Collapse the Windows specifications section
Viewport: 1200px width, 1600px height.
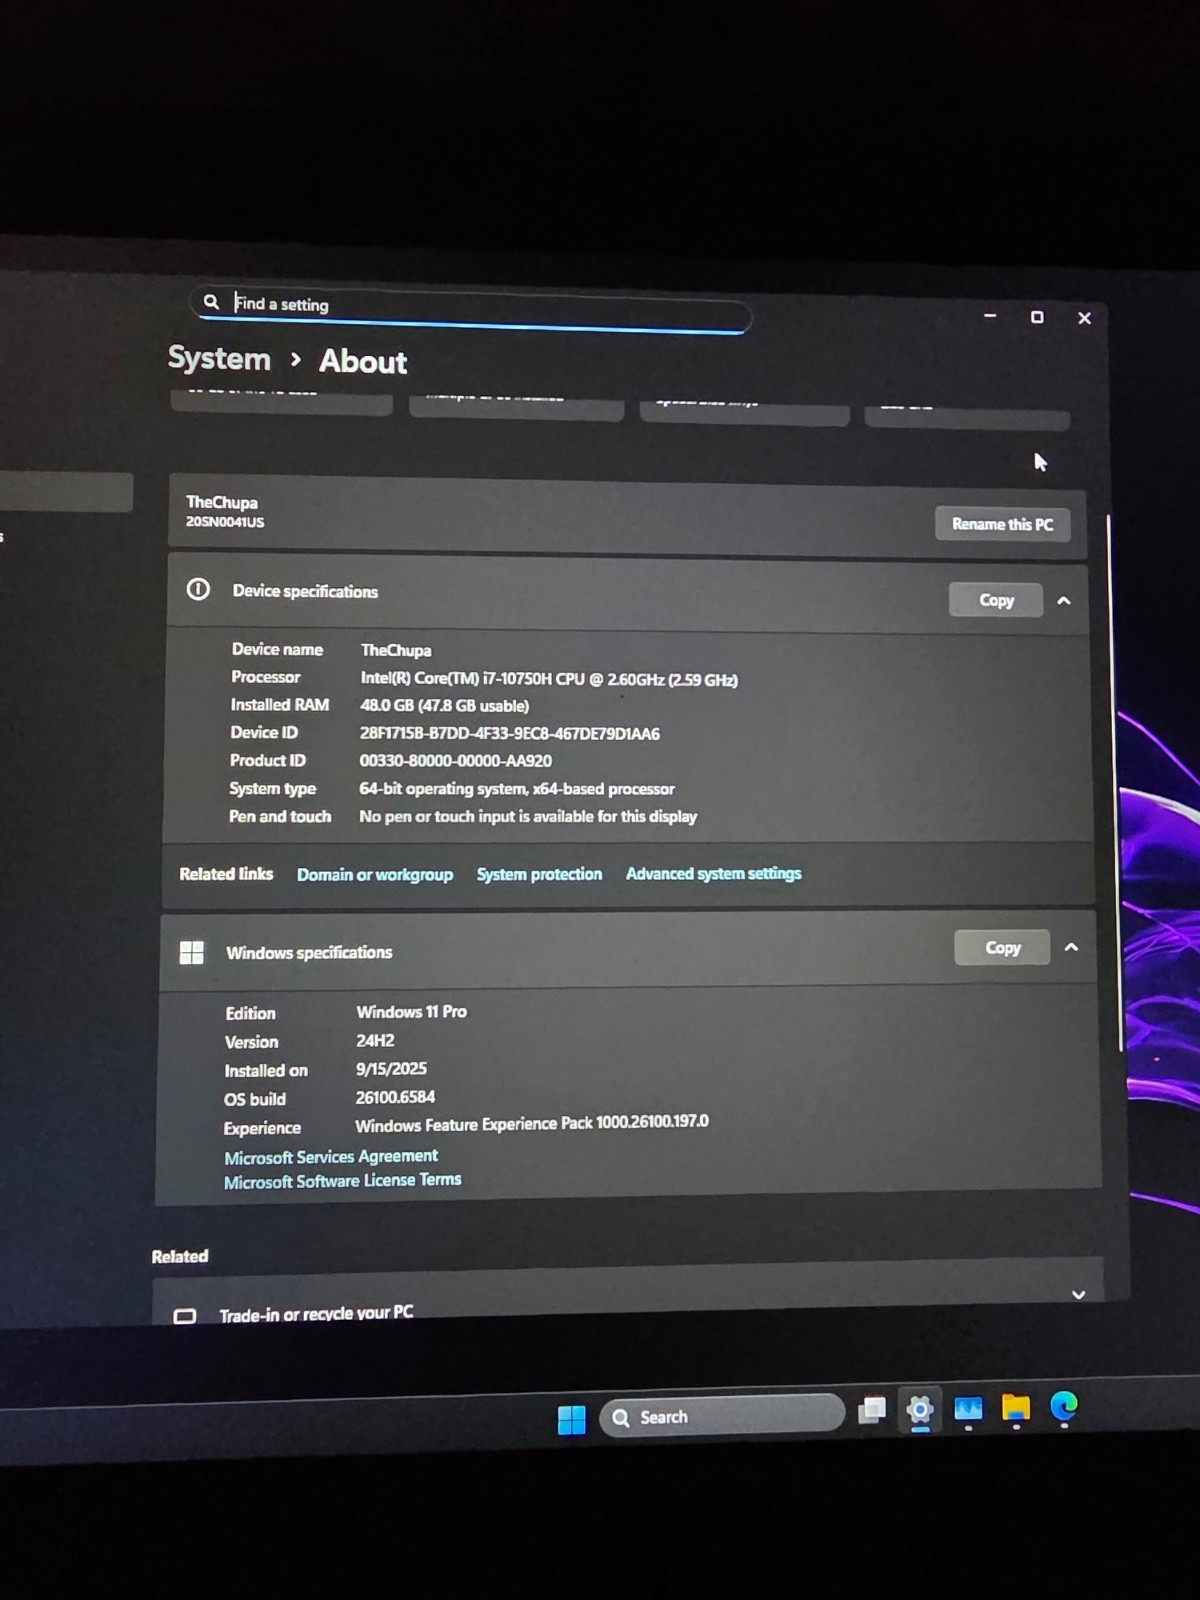1071,947
